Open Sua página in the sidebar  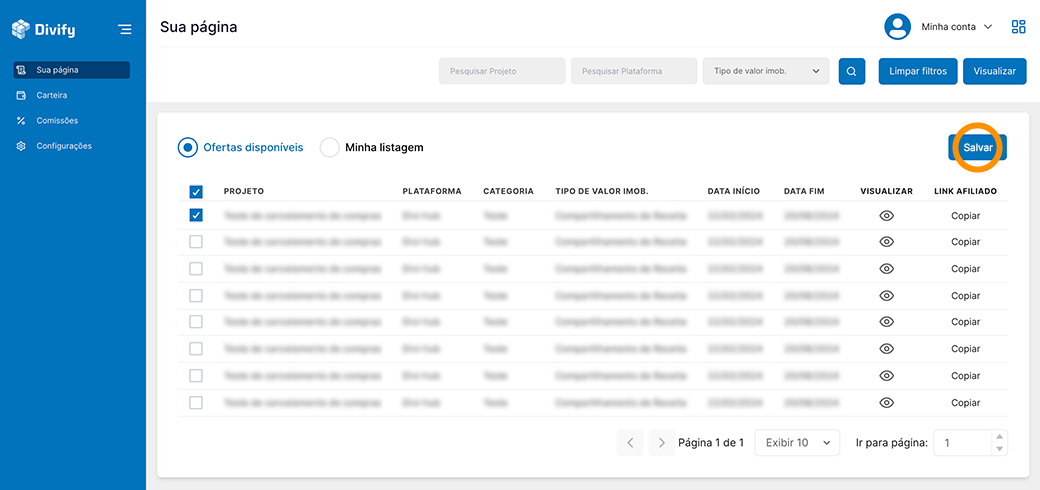pos(72,70)
